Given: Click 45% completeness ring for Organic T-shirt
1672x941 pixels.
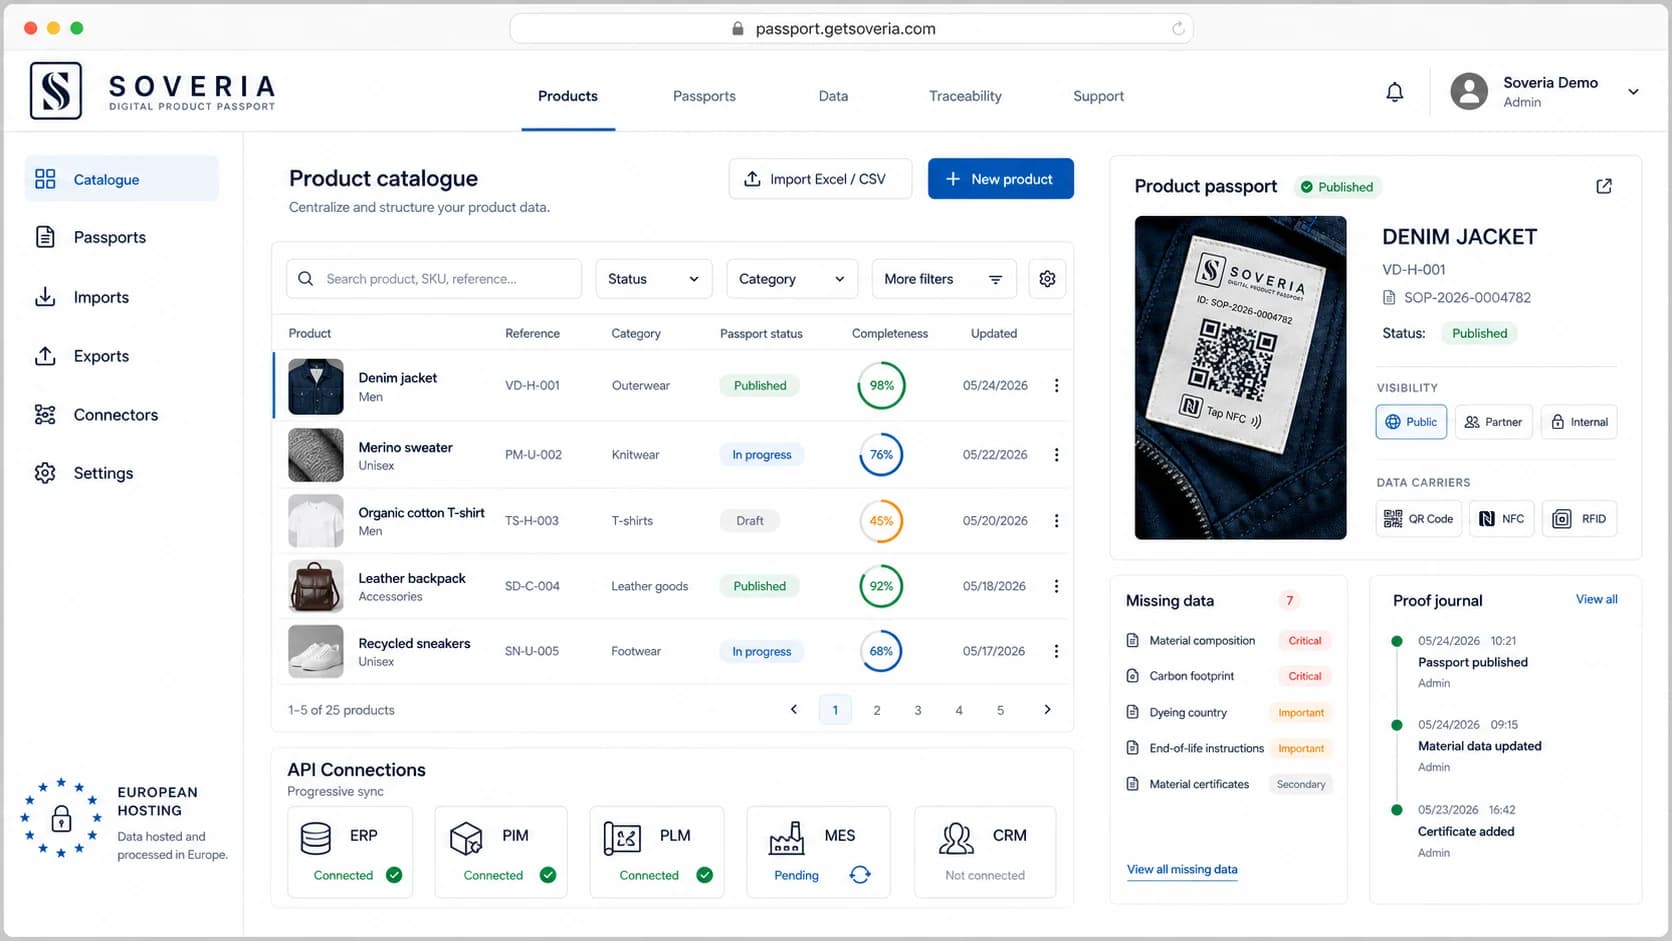Looking at the screenshot, I should [x=881, y=521].
